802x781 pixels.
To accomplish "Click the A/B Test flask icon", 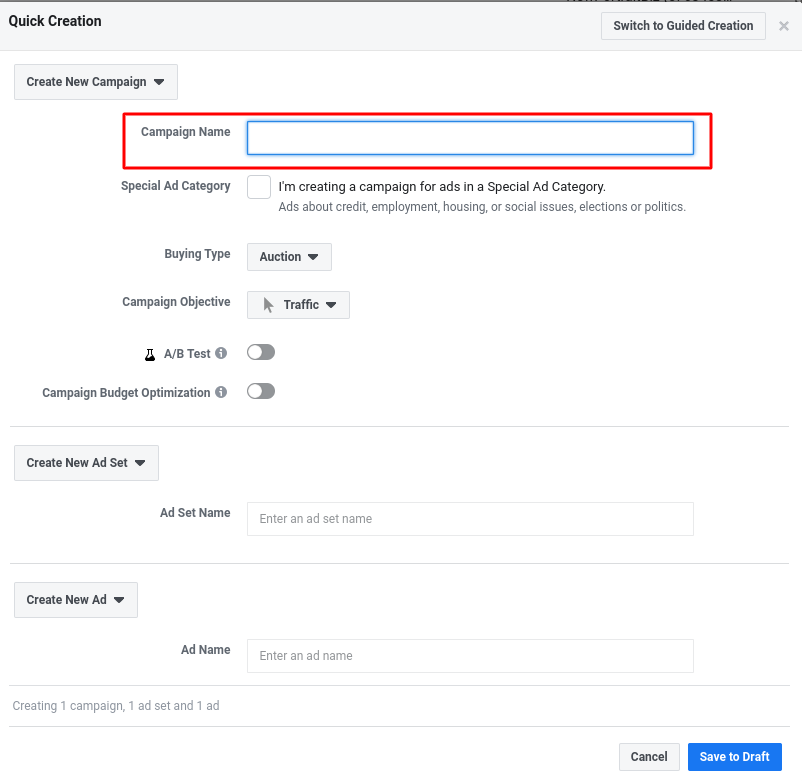I will 150,354.
